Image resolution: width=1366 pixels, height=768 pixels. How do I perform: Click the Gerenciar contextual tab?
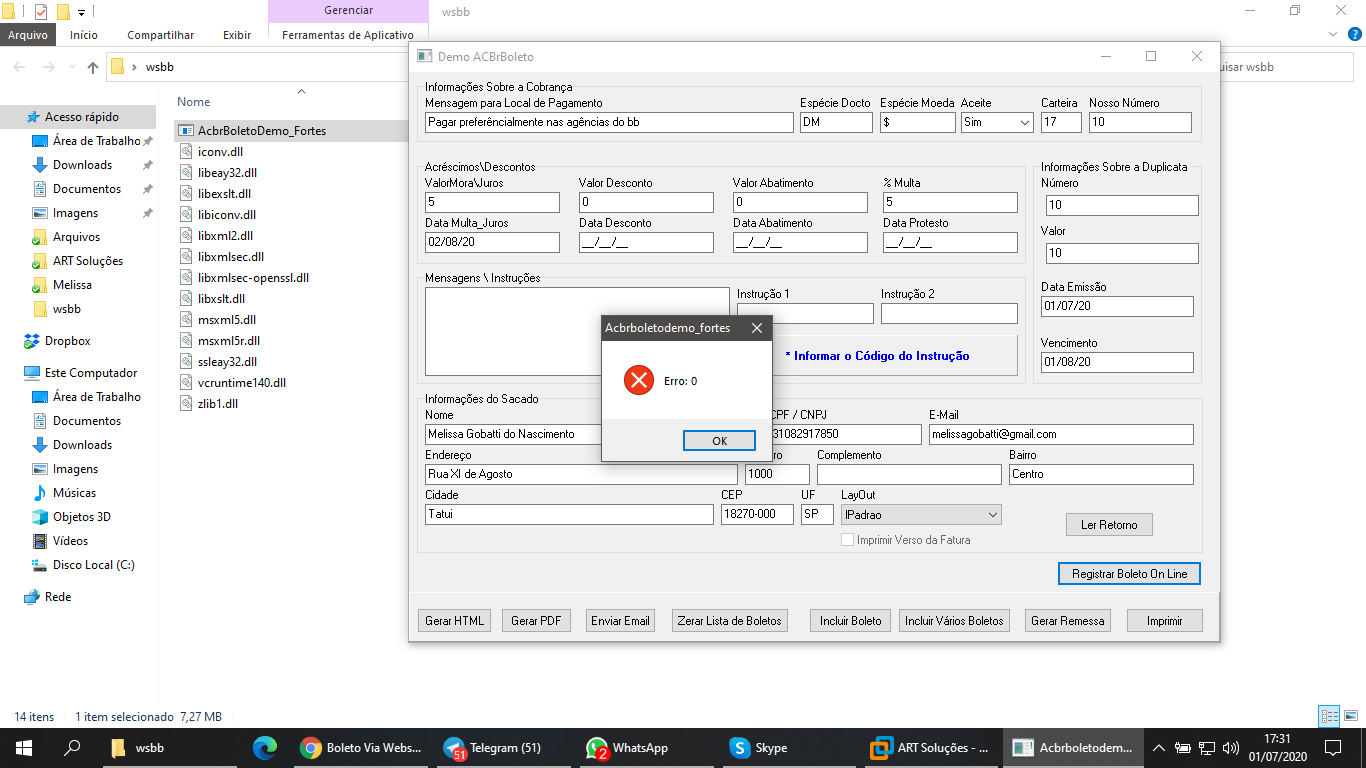pos(349,11)
